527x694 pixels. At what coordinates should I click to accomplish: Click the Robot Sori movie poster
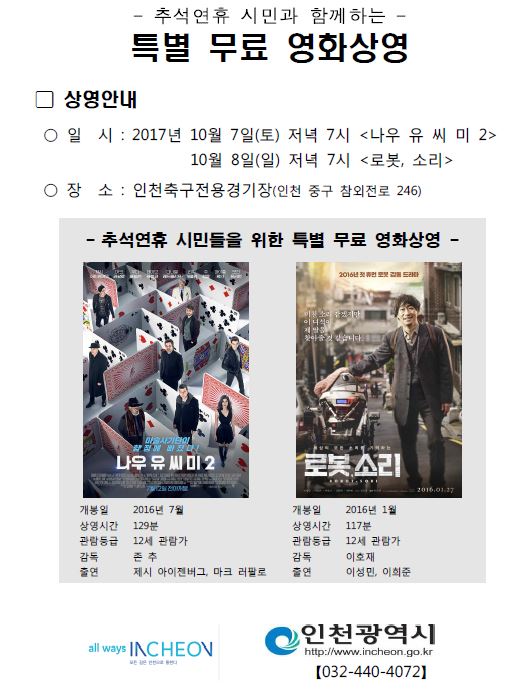(x=379, y=379)
